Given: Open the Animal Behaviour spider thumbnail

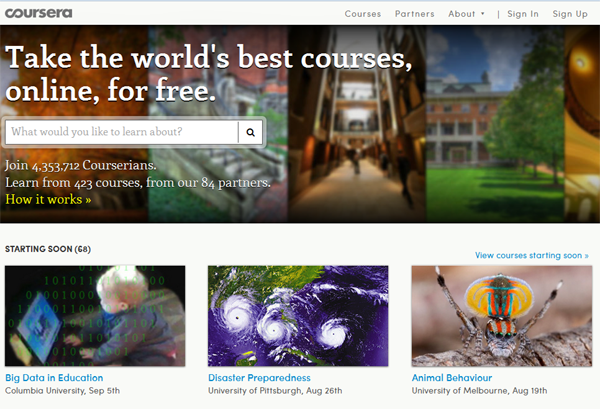Looking at the screenshot, I should 502,316.
